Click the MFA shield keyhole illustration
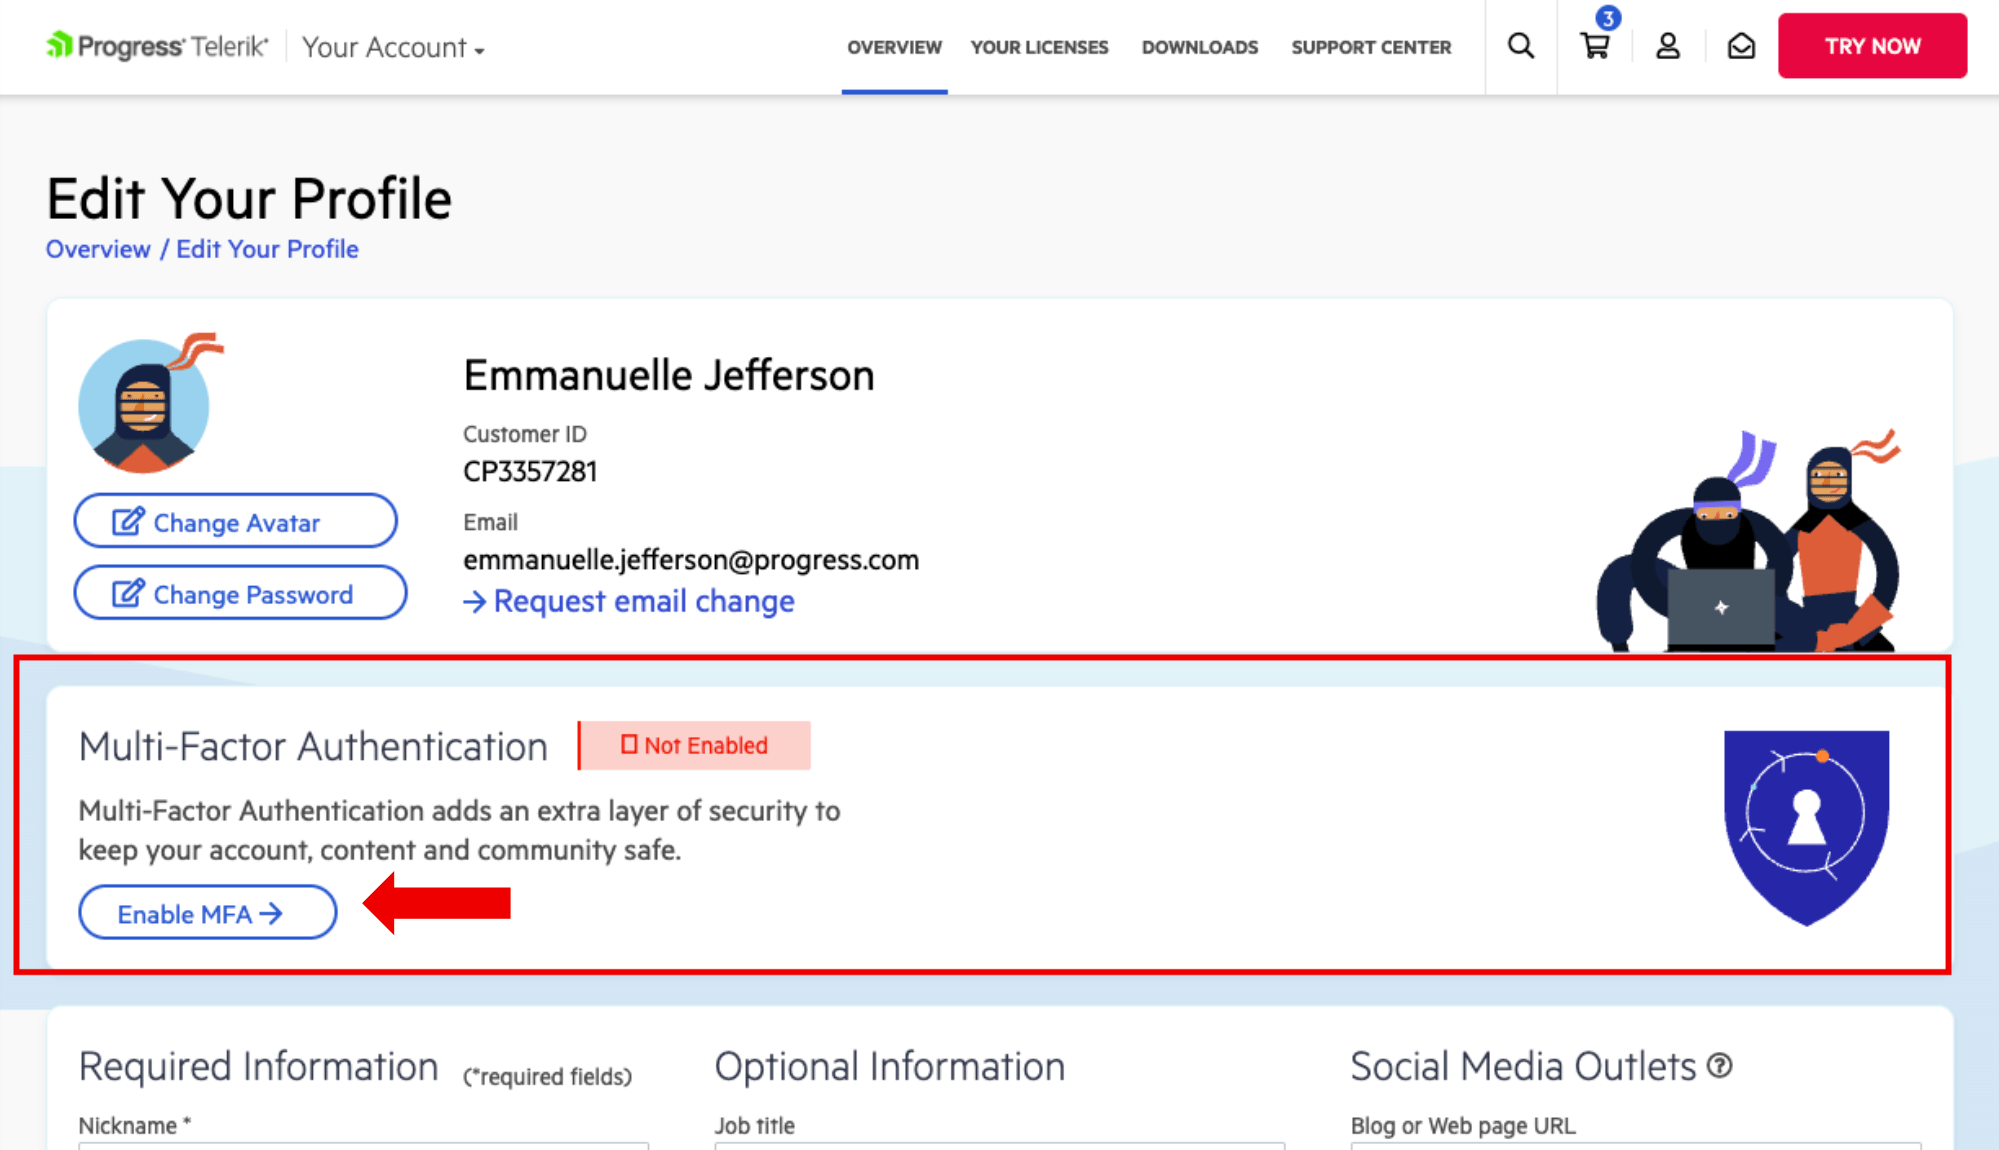The height and width of the screenshot is (1150, 1999). click(x=1806, y=828)
